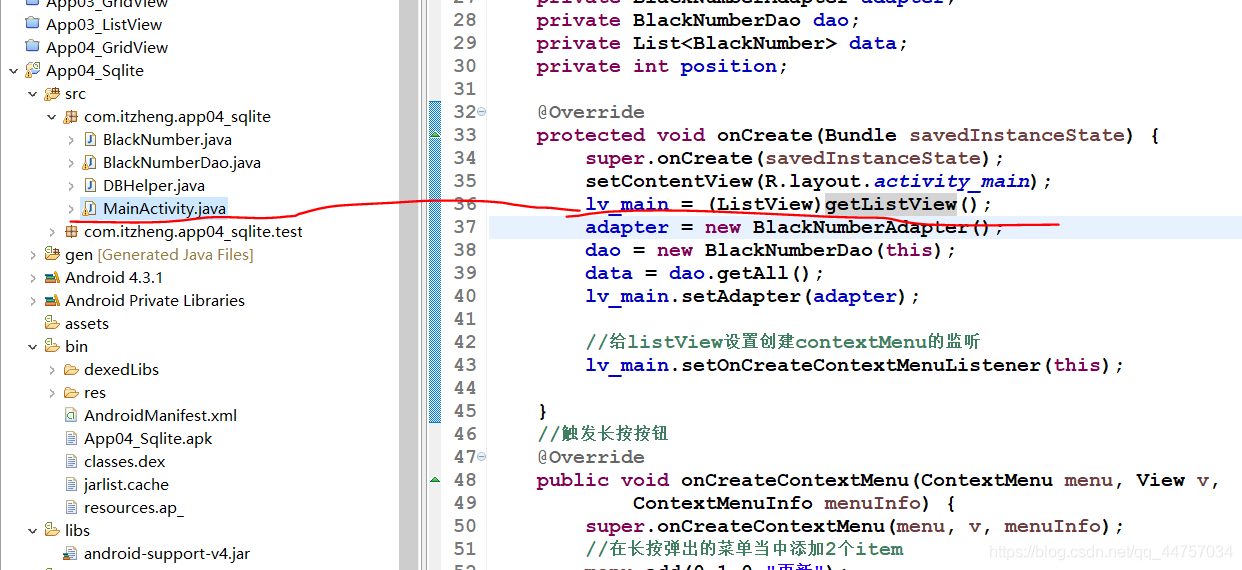Click the package icon of com.itzheng.app04_sqlite
The image size is (1242, 570).
pyautogui.click(x=71, y=116)
